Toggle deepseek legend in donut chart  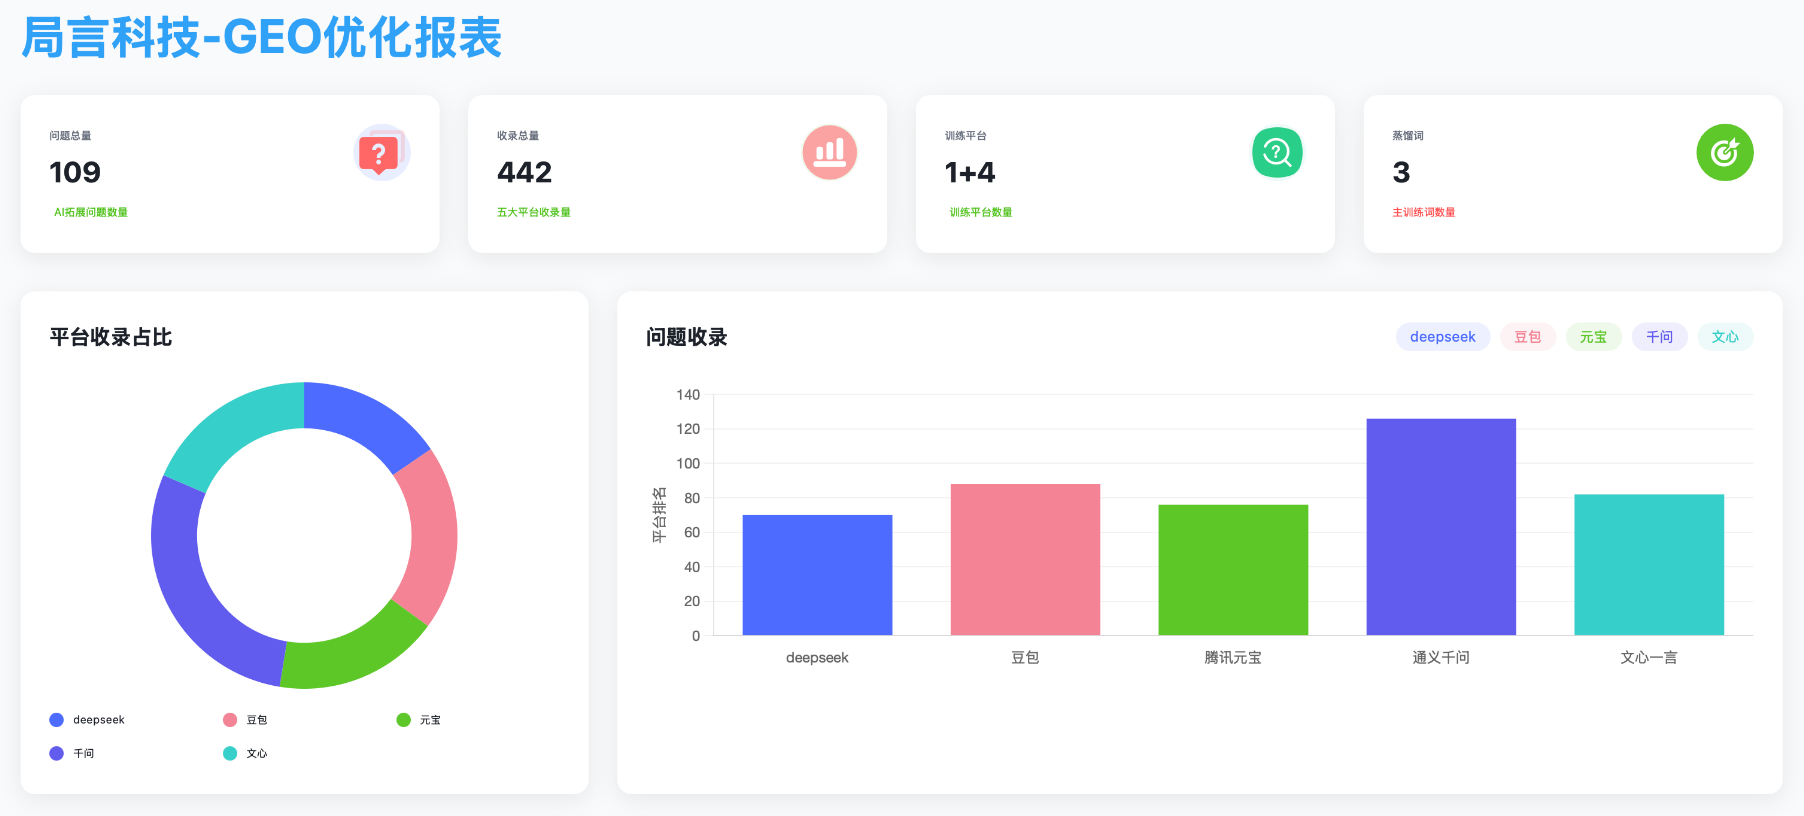coord(87,720)
